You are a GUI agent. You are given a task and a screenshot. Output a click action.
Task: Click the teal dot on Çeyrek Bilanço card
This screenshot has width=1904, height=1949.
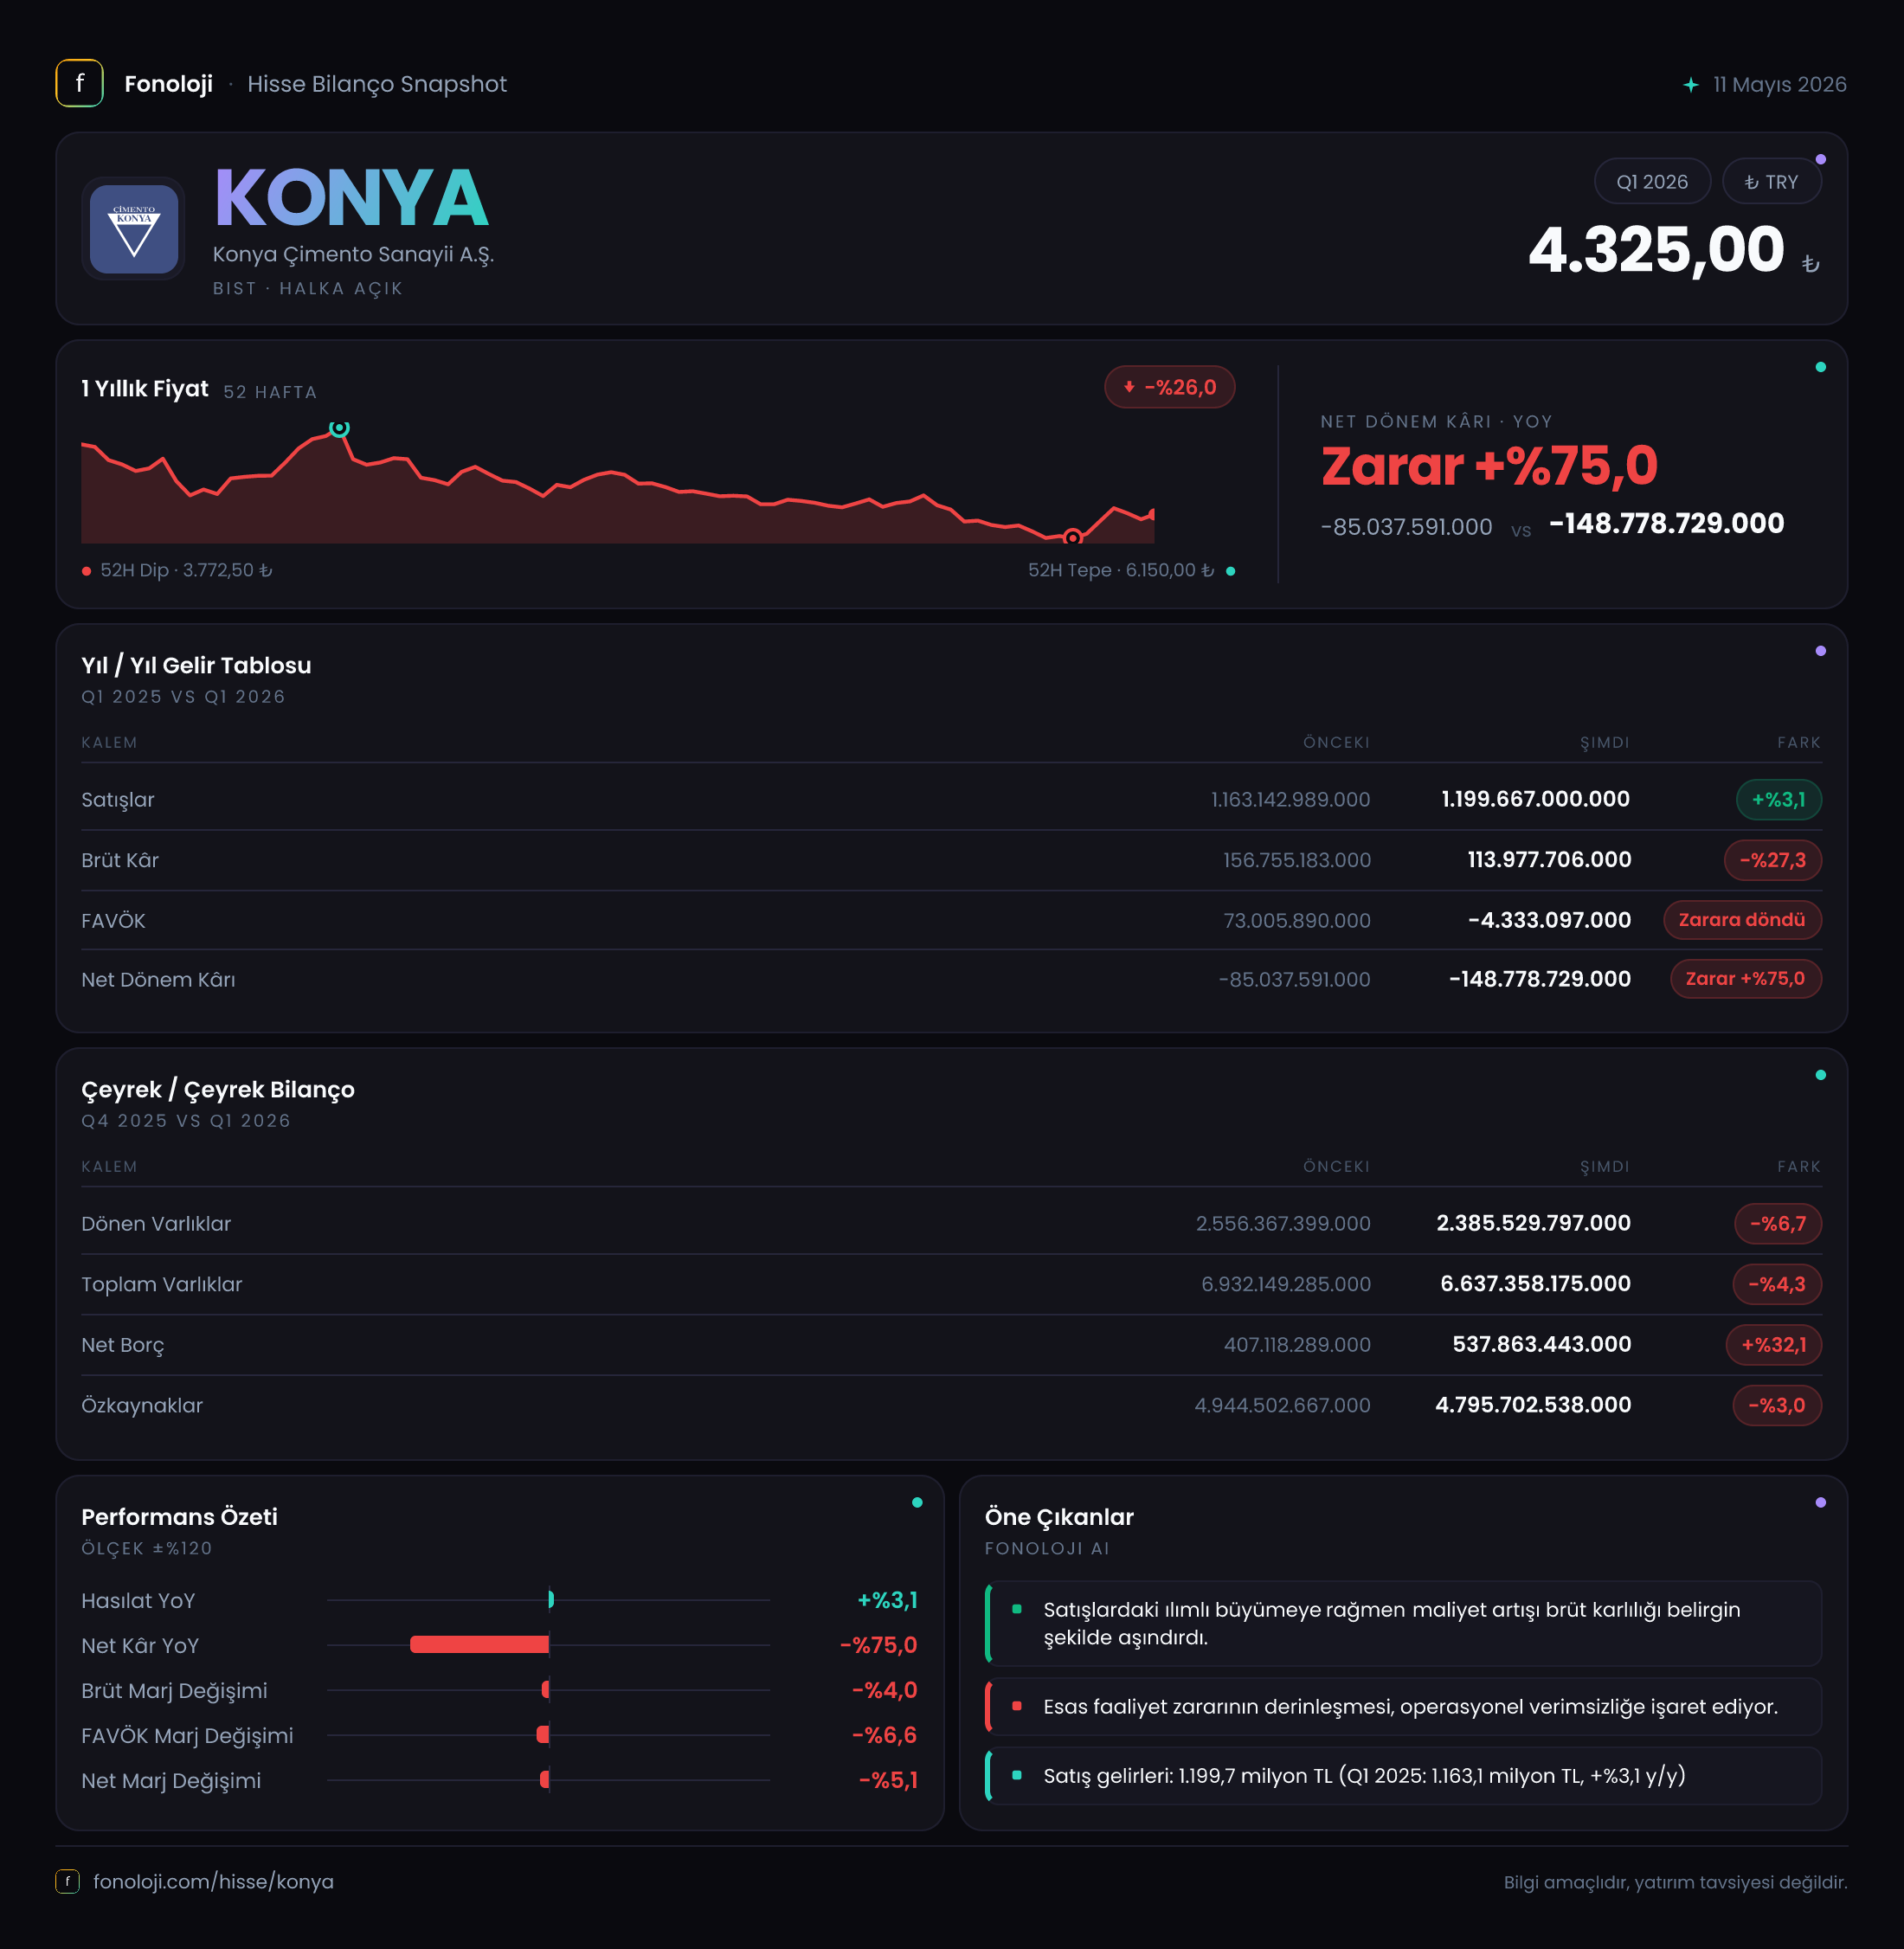point(1820,1075)
